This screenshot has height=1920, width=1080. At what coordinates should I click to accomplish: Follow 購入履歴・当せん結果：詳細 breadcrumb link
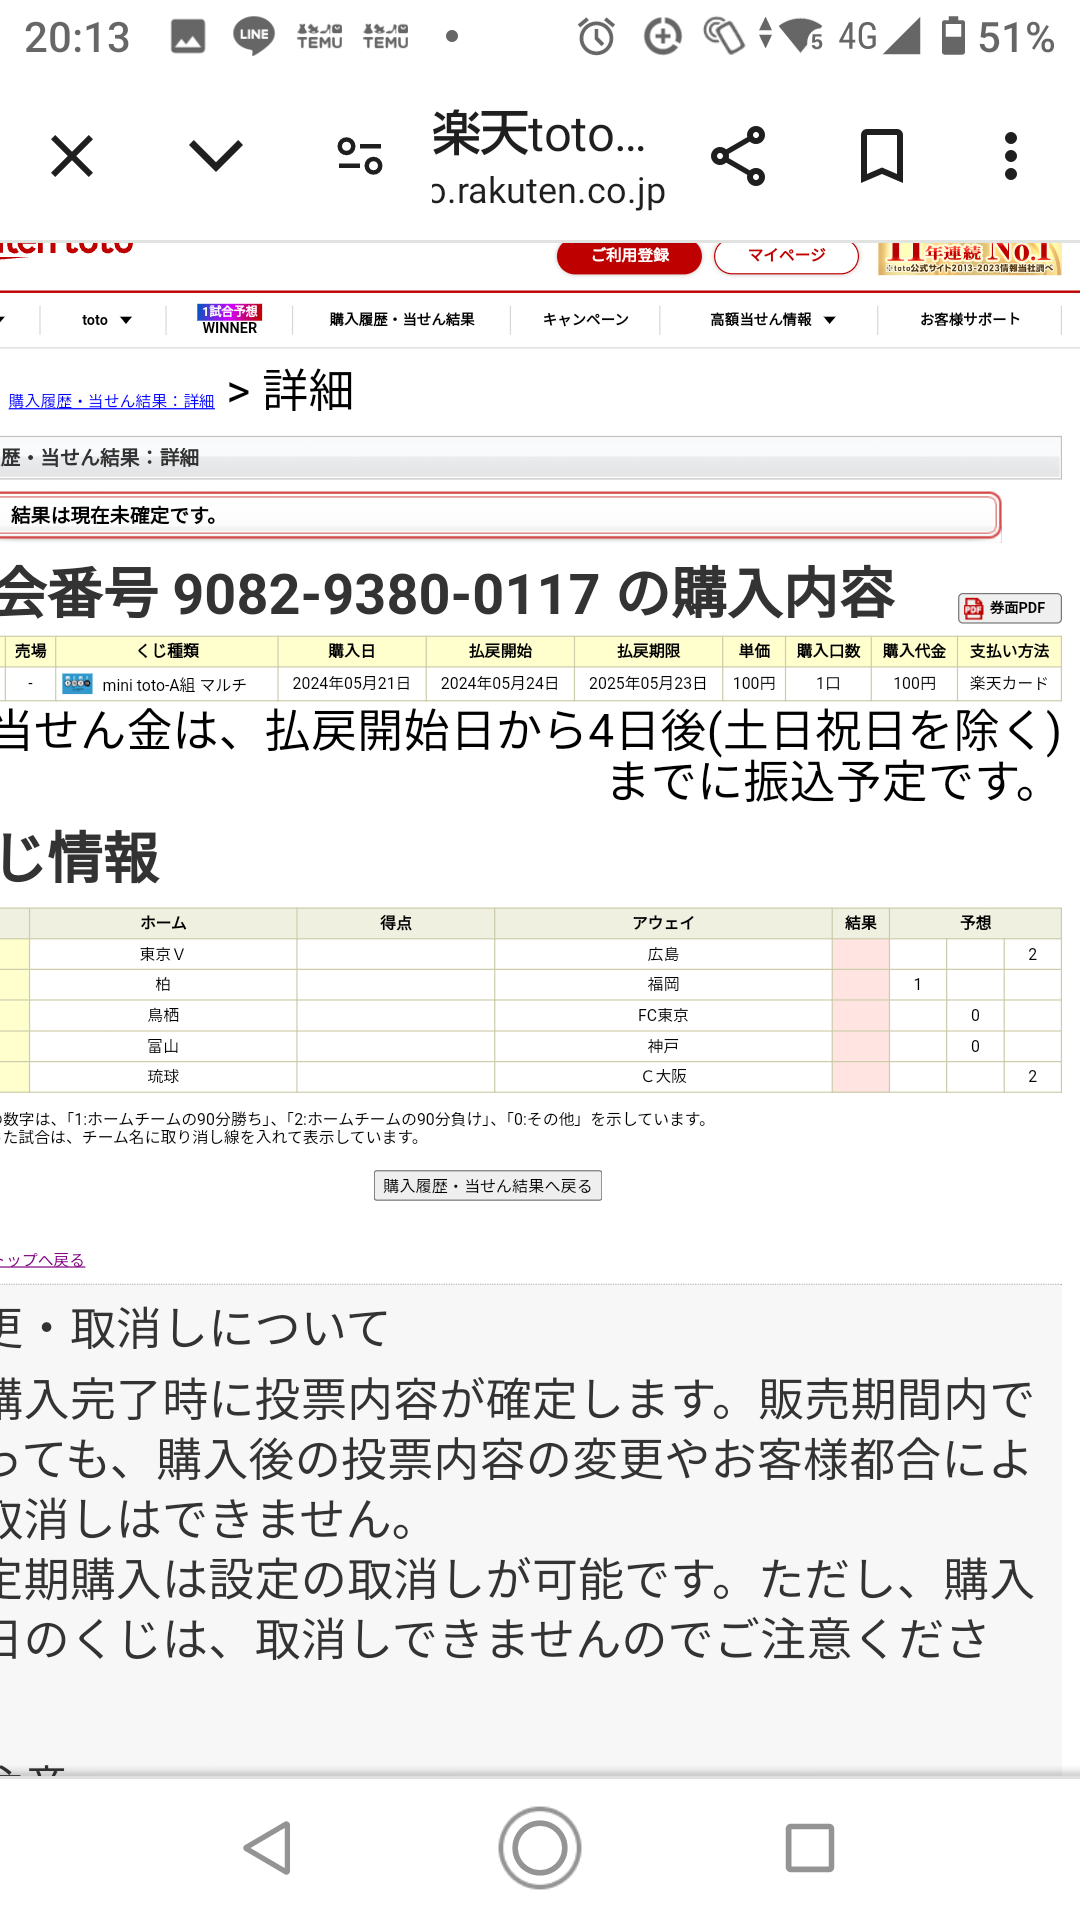[x=112, y=401]
